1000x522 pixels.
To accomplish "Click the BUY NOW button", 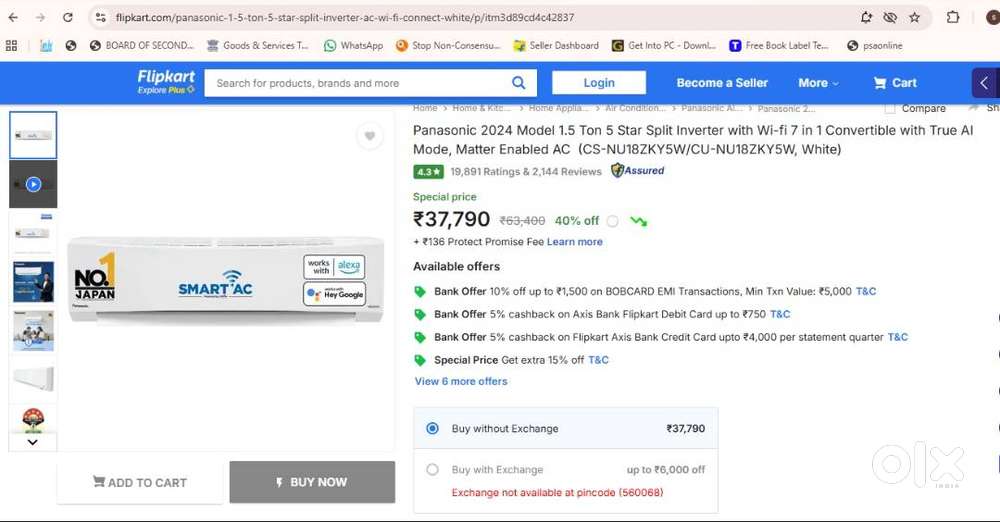I will tap(312, 482).
